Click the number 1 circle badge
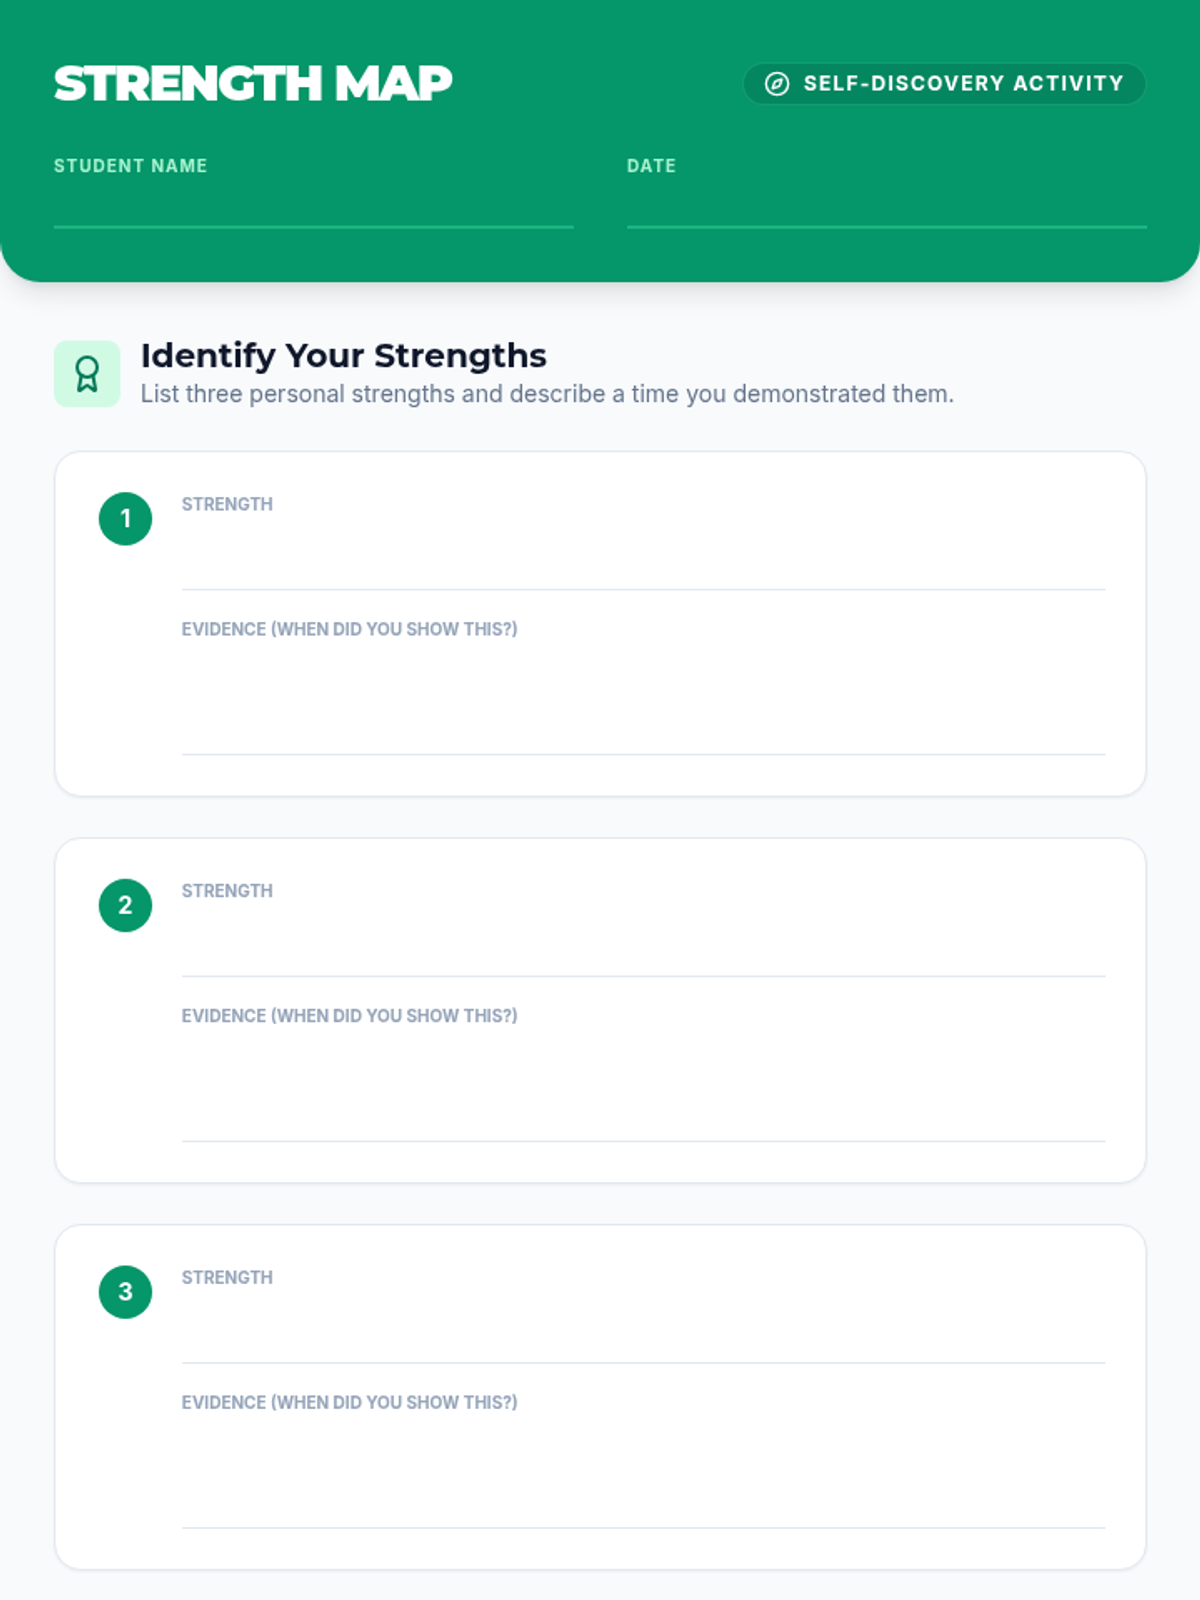Viewport: 1200px width, 1600px height. tap(125, 518)
